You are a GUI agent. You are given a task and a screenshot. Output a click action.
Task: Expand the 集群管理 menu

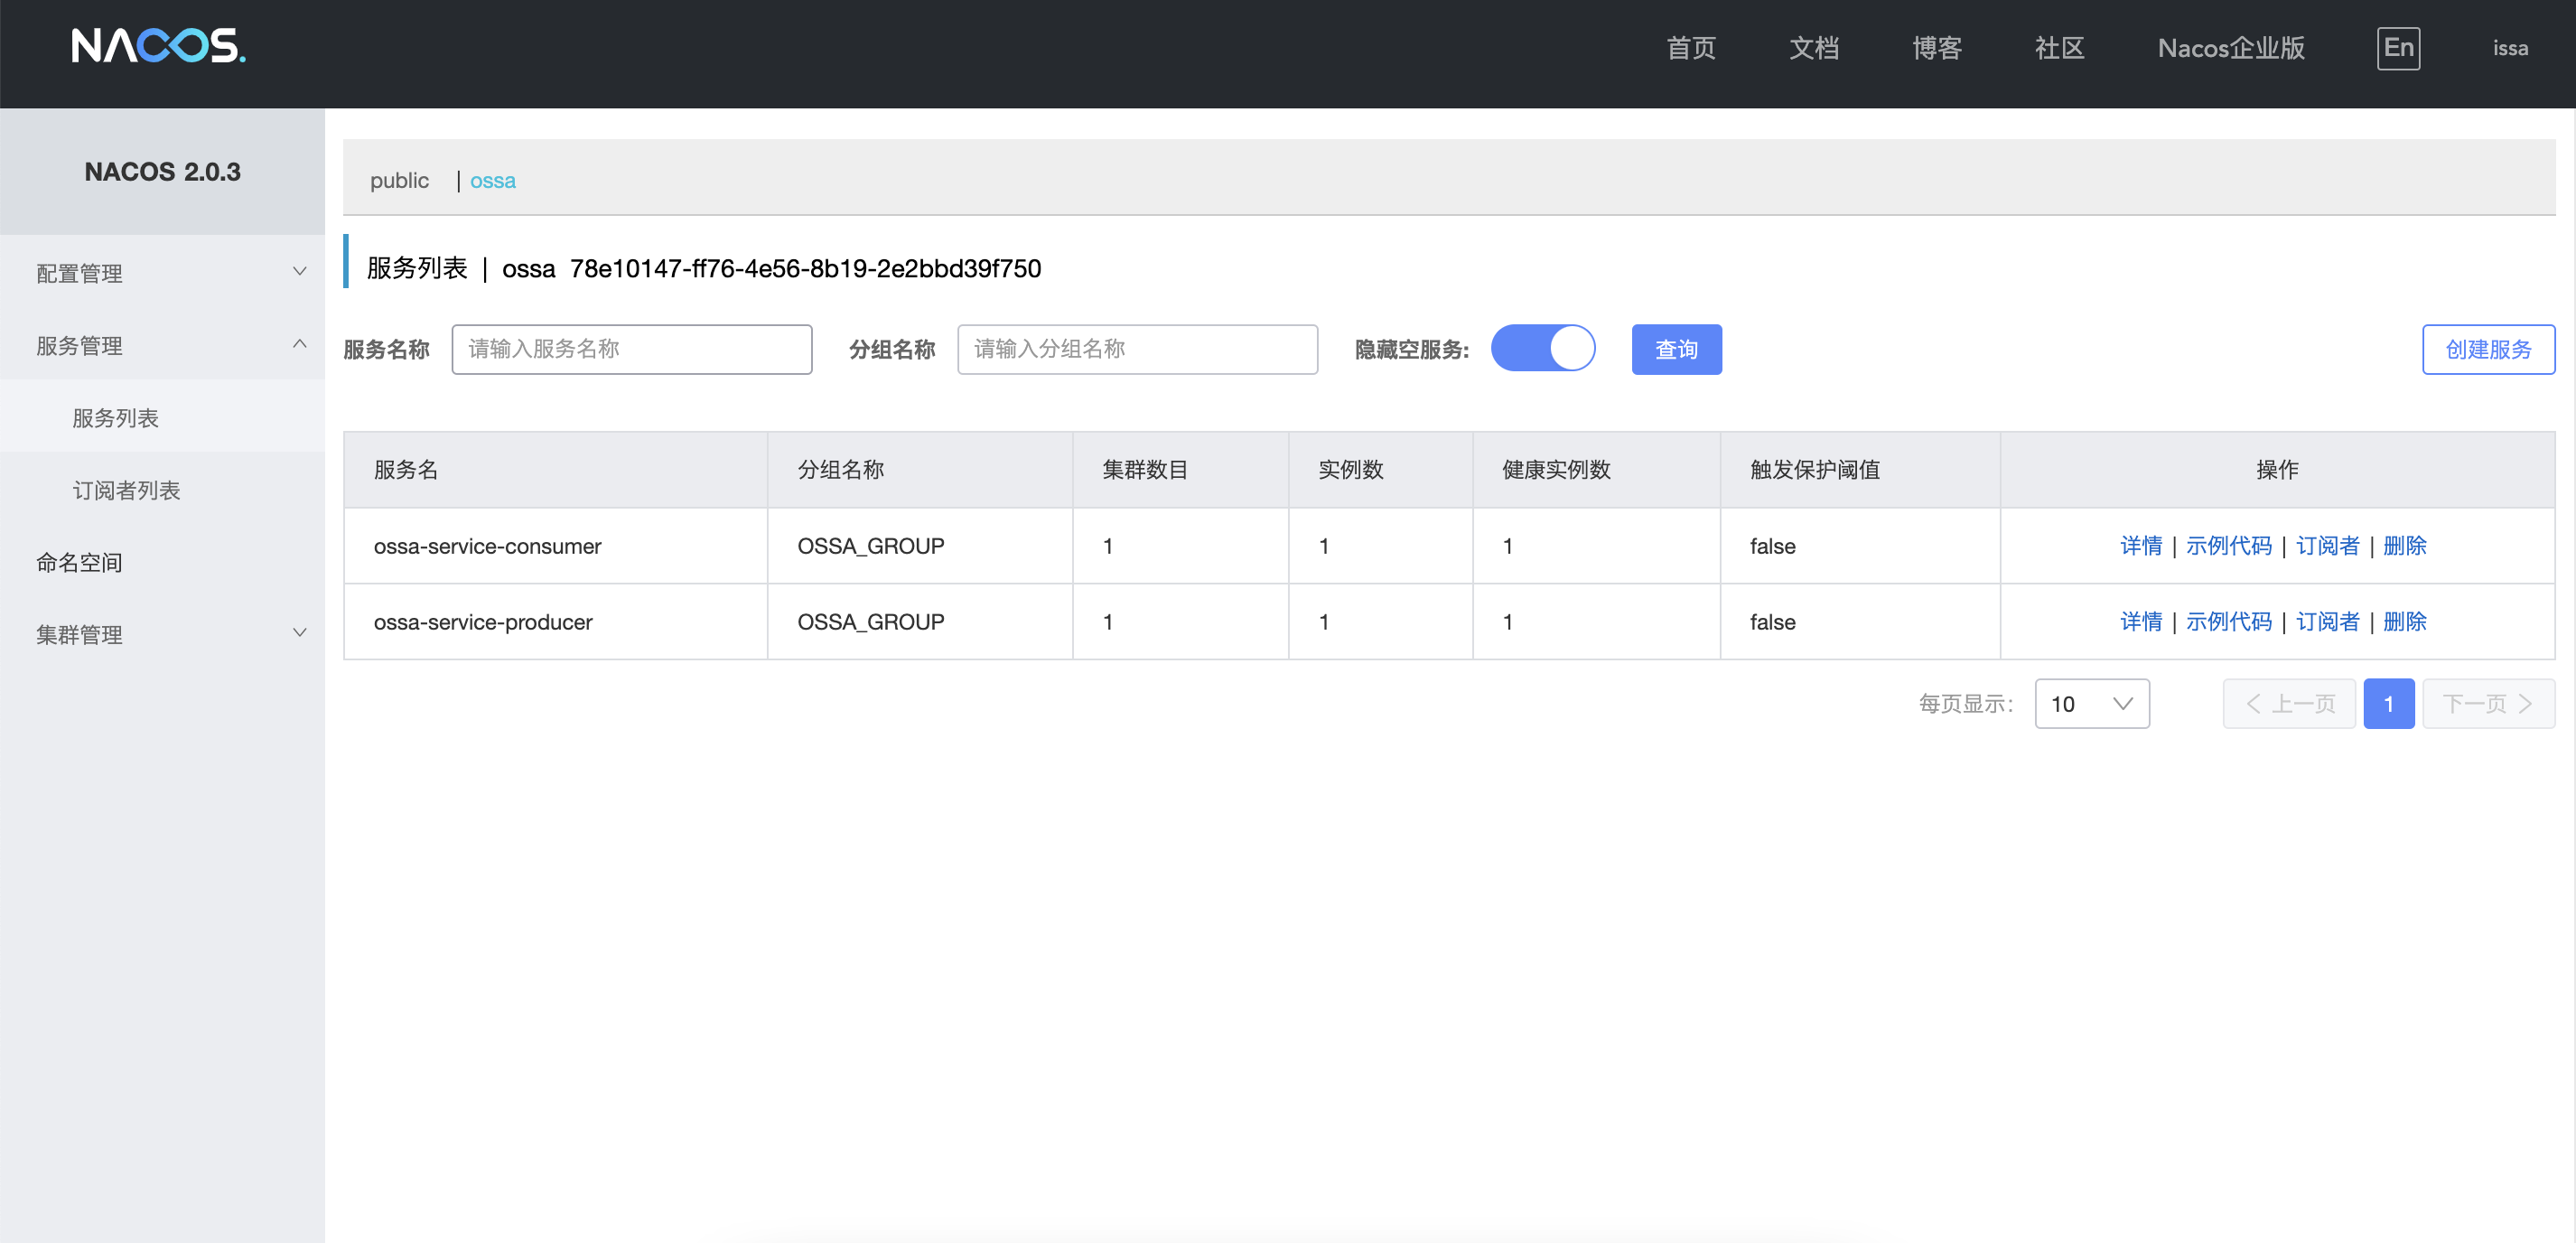163,634
